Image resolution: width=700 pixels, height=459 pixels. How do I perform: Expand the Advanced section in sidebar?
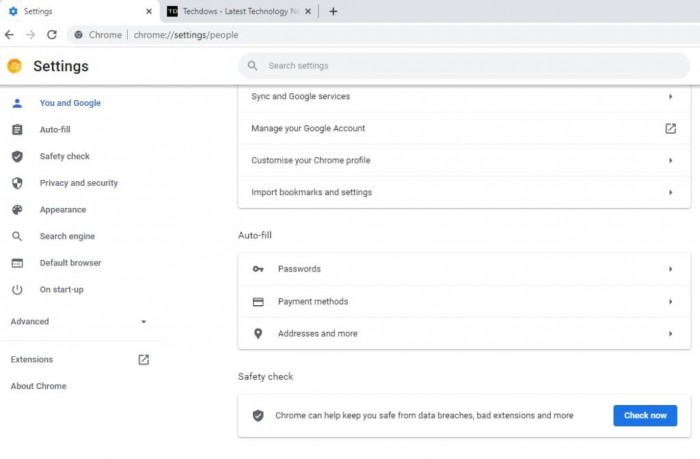pos(143,322)
